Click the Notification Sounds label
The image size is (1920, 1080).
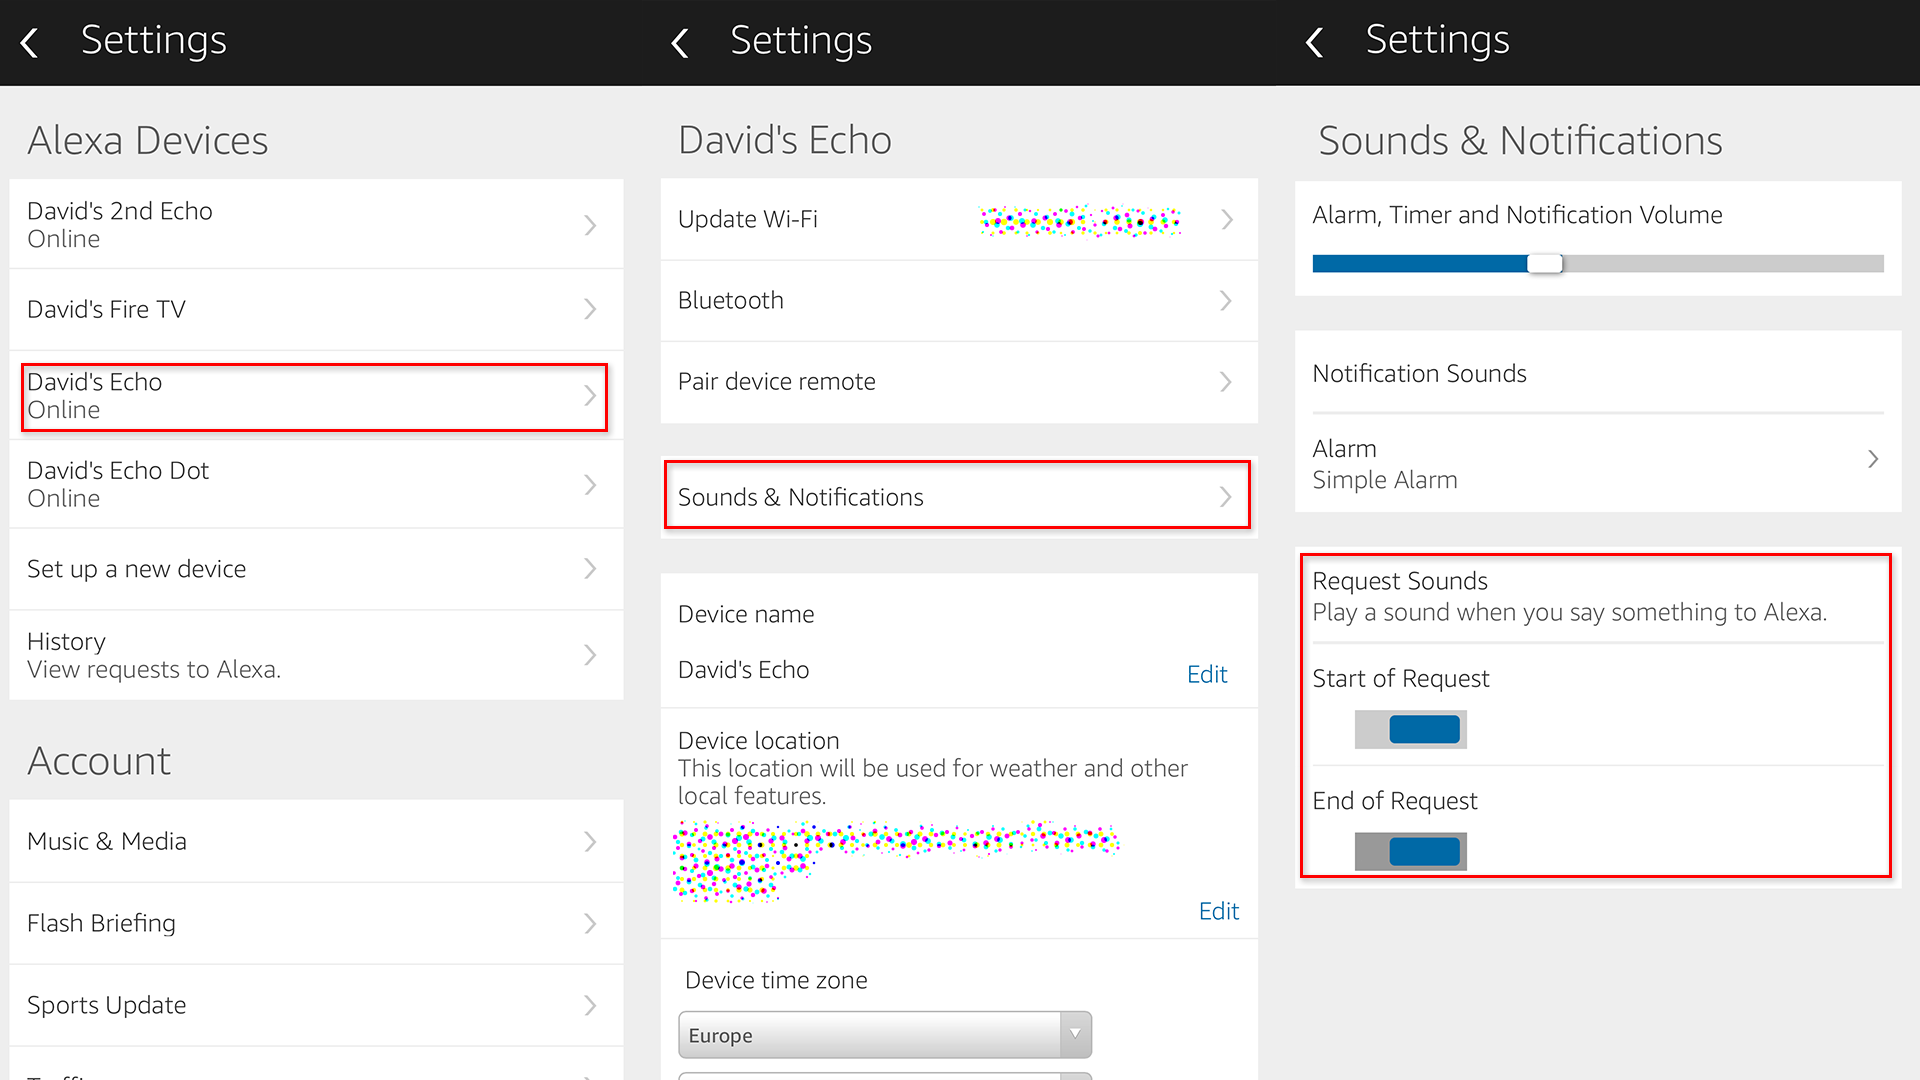click(1419, 374)
